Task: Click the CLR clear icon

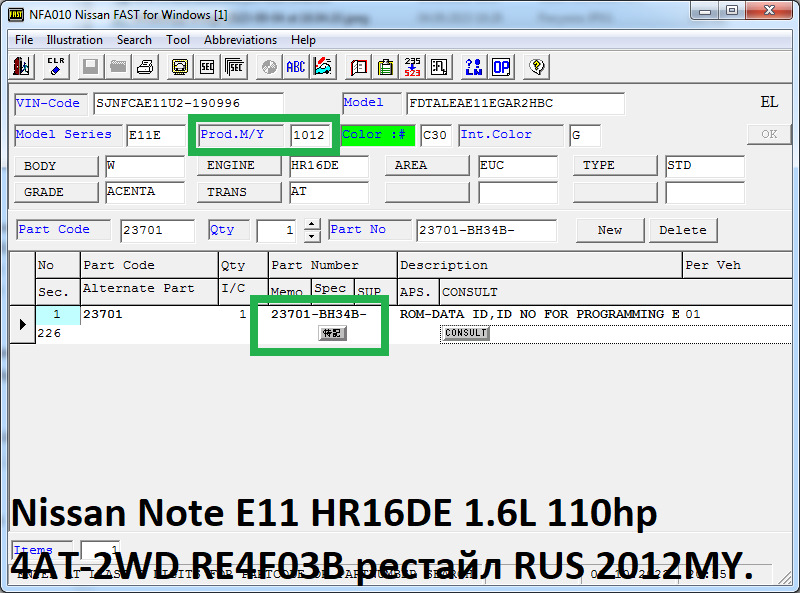Action: [x=55, y=67]
